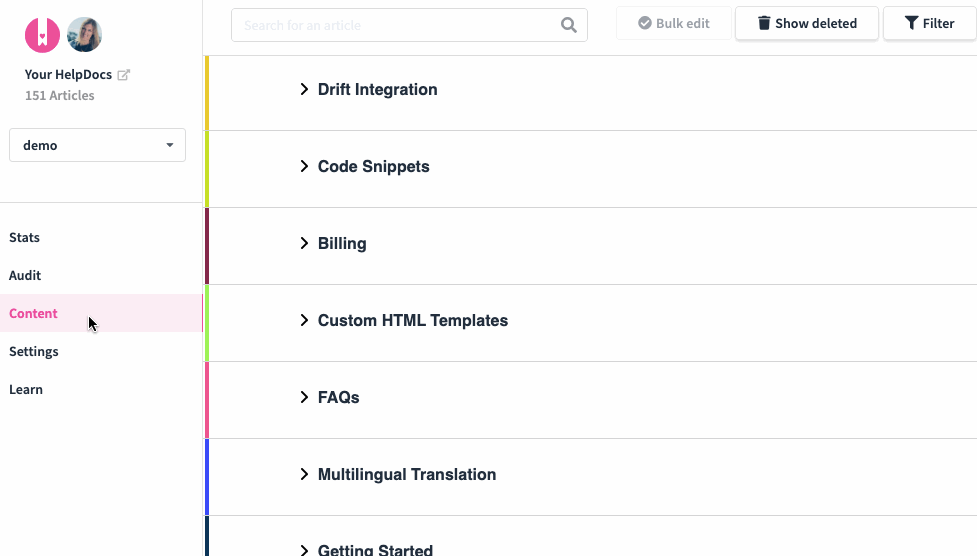Open the demo site dropdown
Screen dimensions: 977x556
click(x=97, y=145)
